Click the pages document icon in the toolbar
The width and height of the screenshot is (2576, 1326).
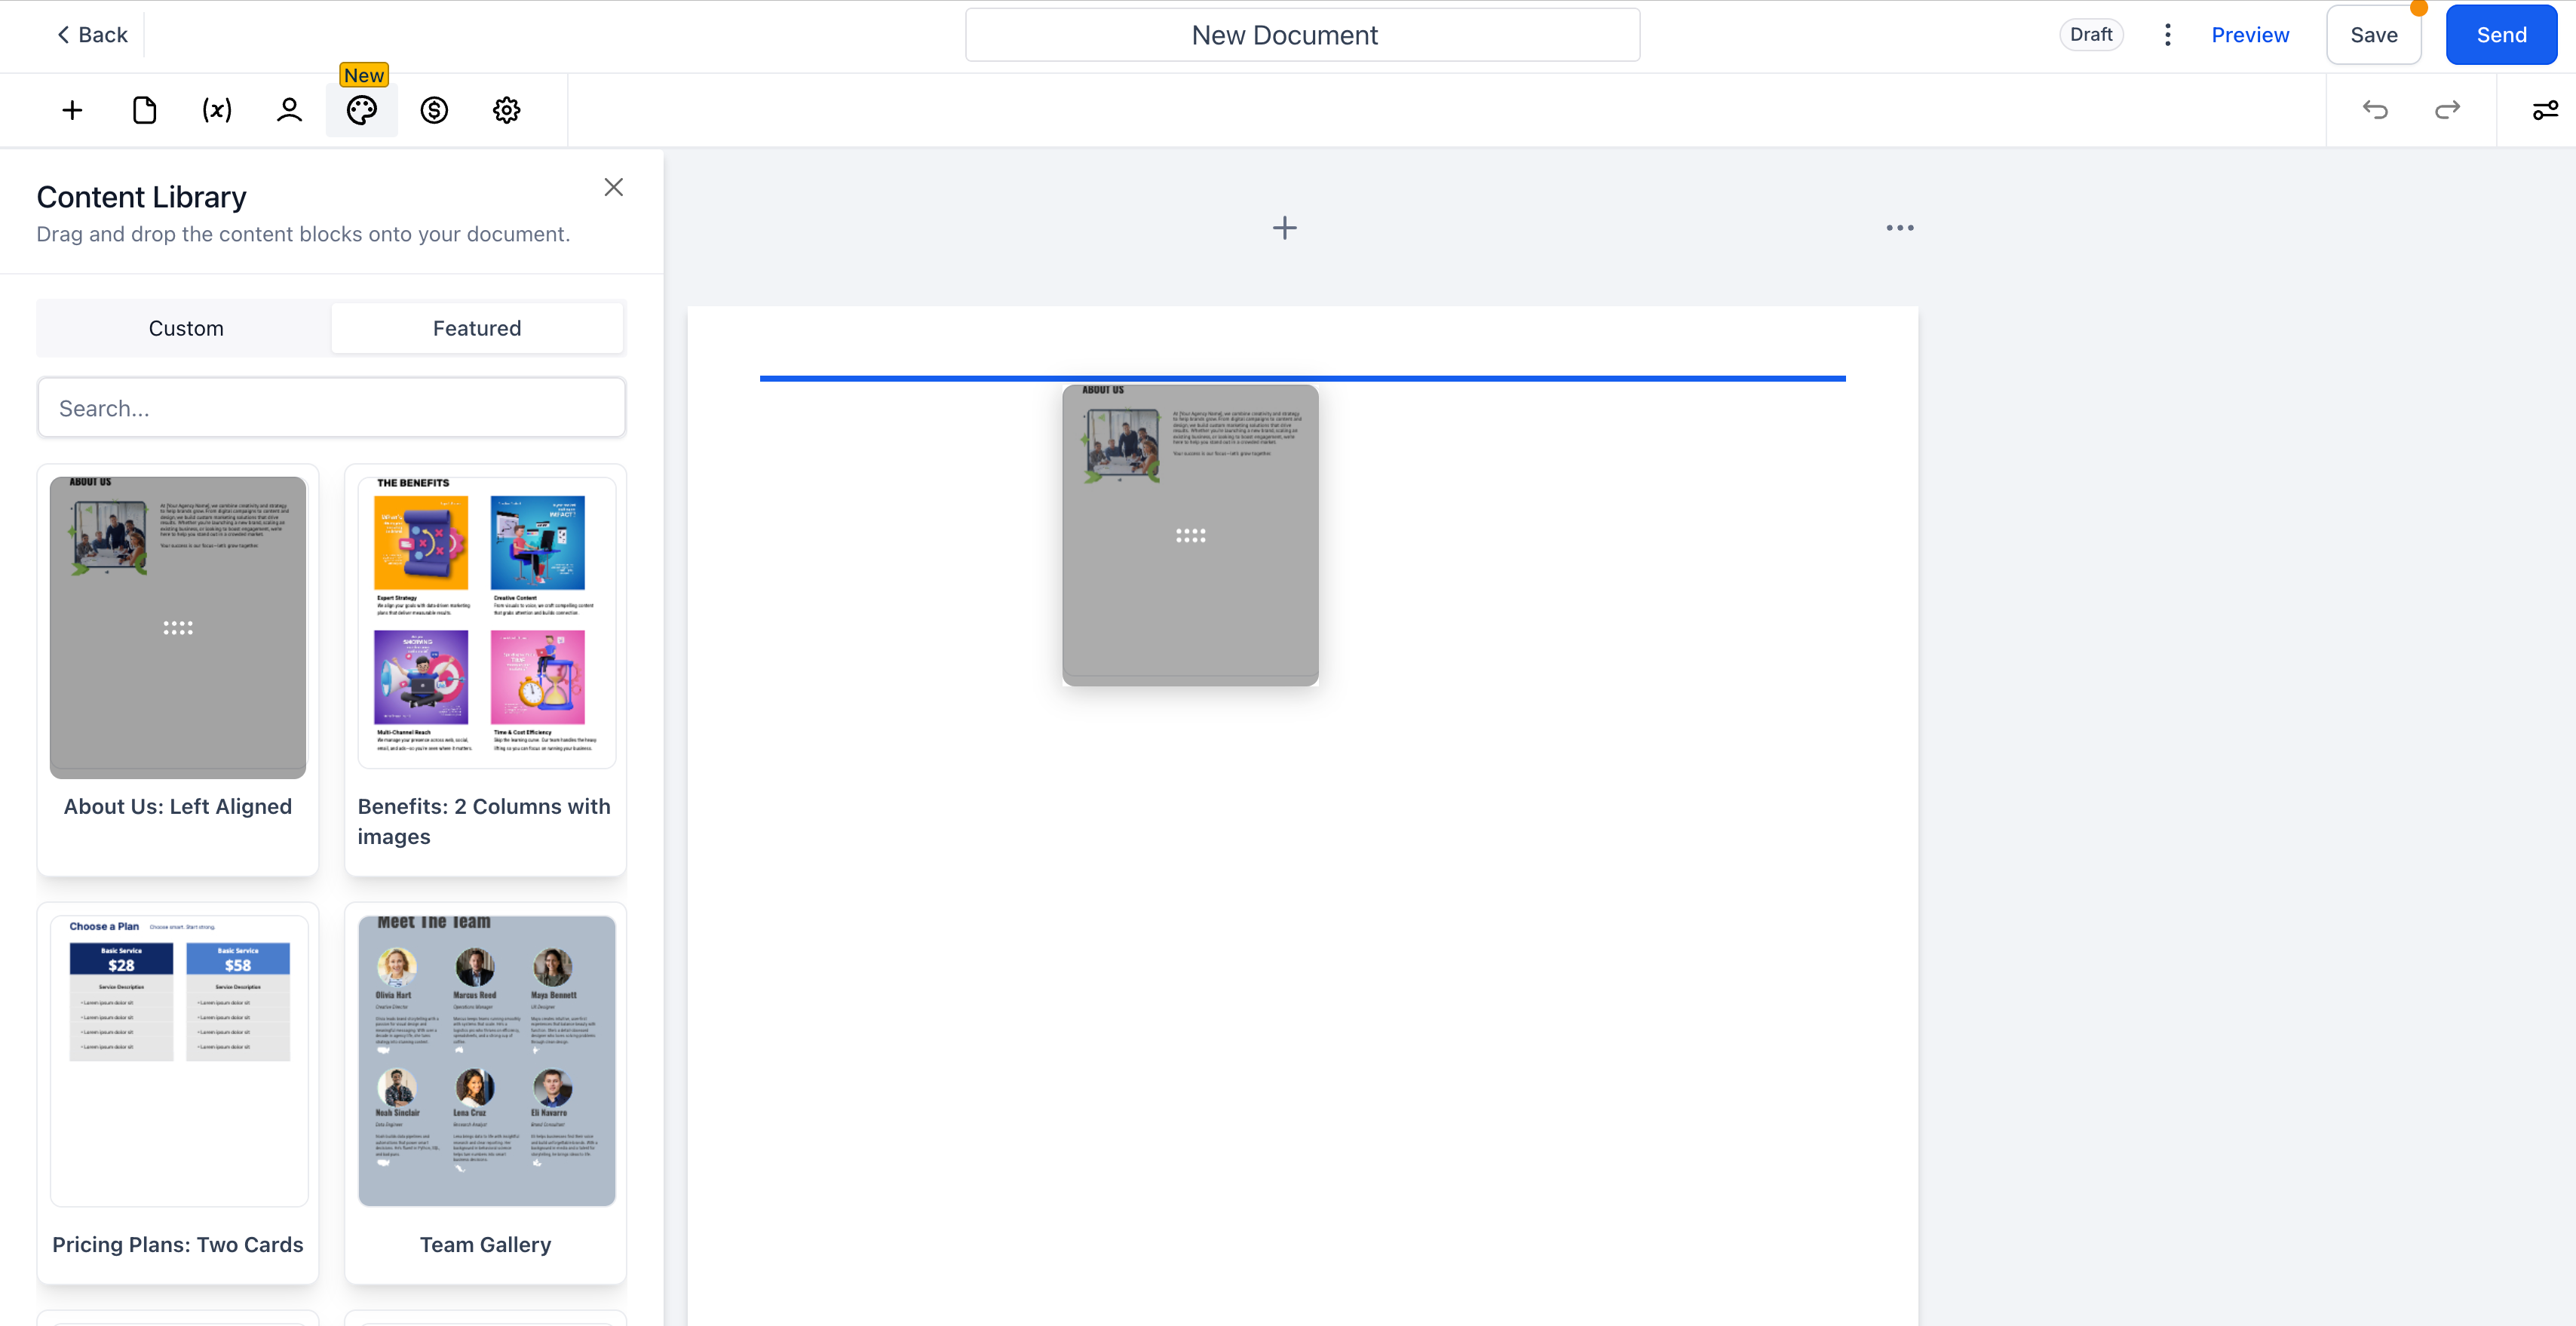click(x=144, y=110)
